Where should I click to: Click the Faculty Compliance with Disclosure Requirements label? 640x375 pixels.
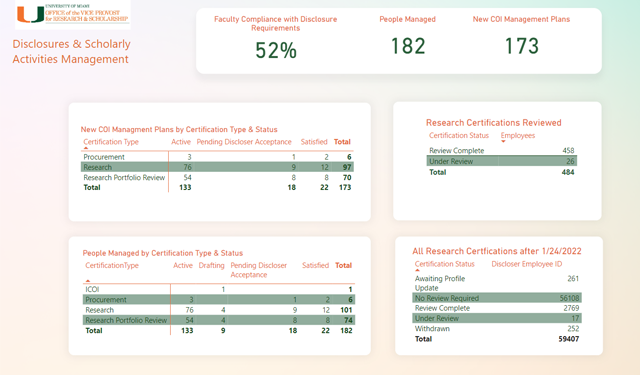pyautogui.click(x=276, y=24)
